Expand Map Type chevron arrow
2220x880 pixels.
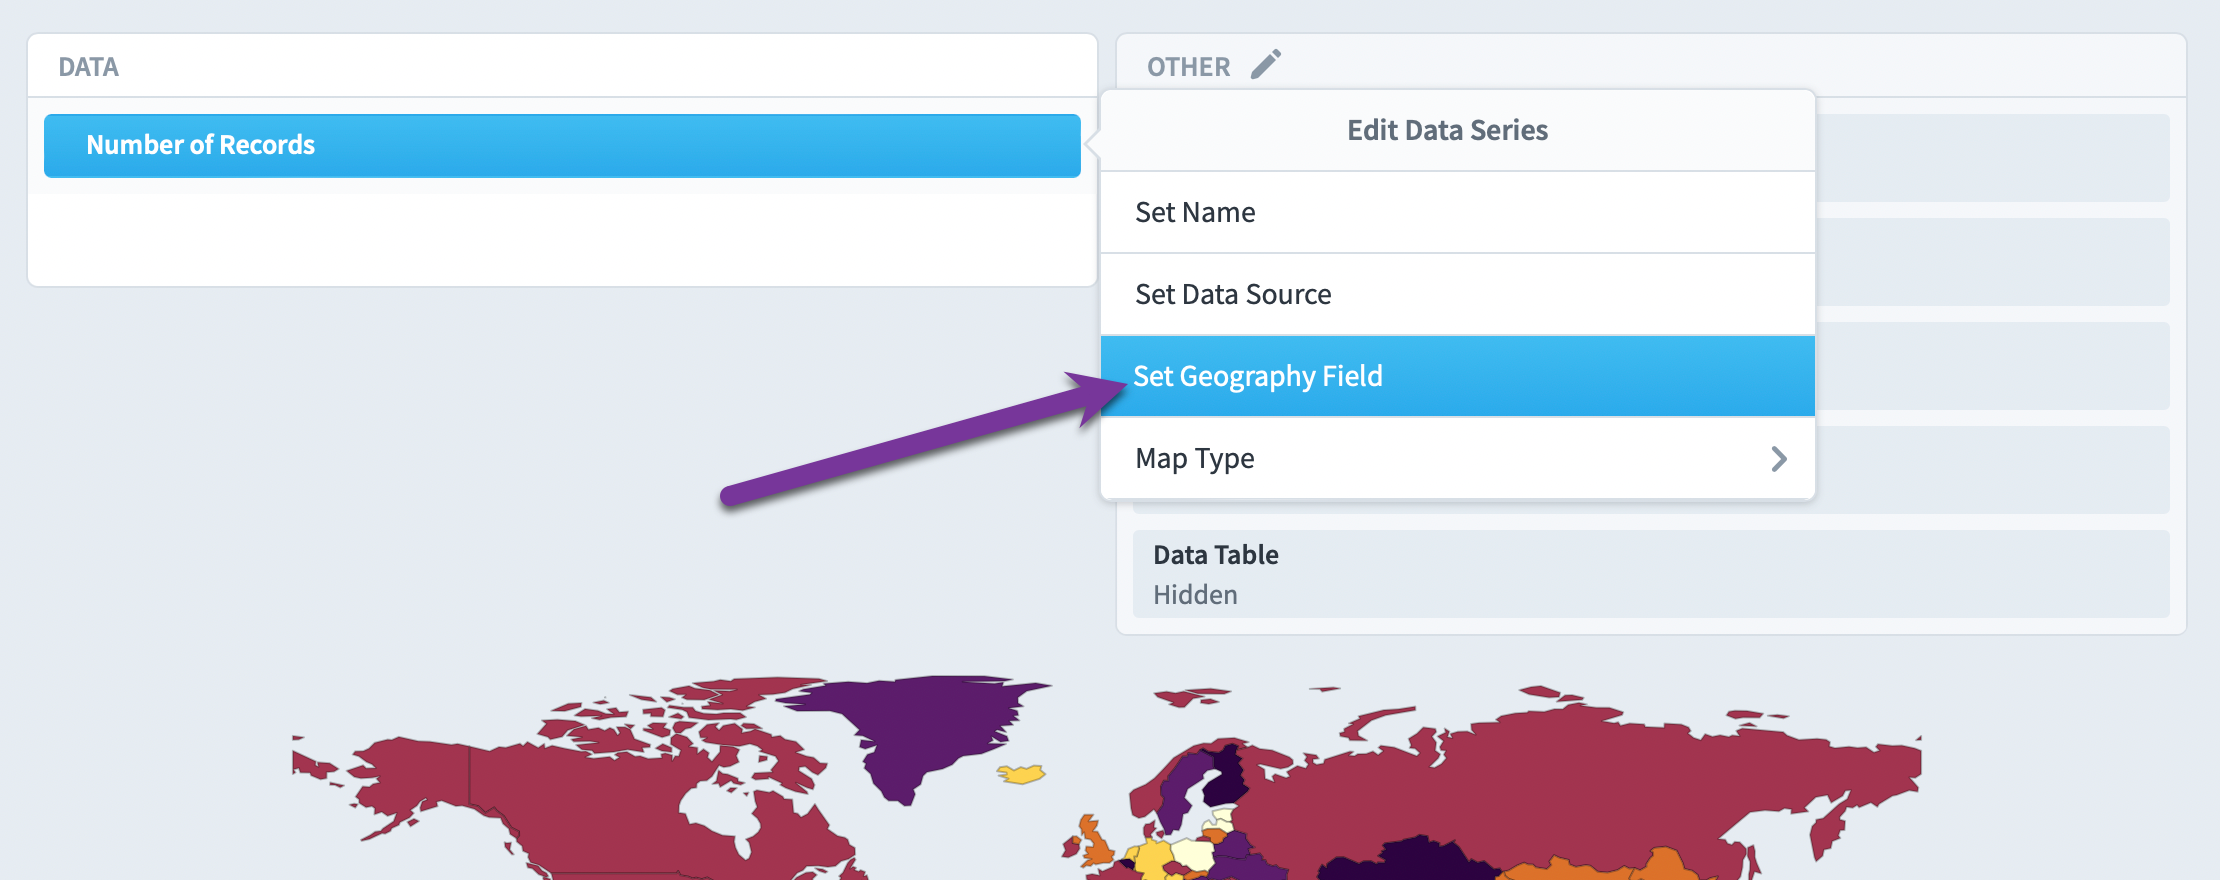pos(1779,459)
